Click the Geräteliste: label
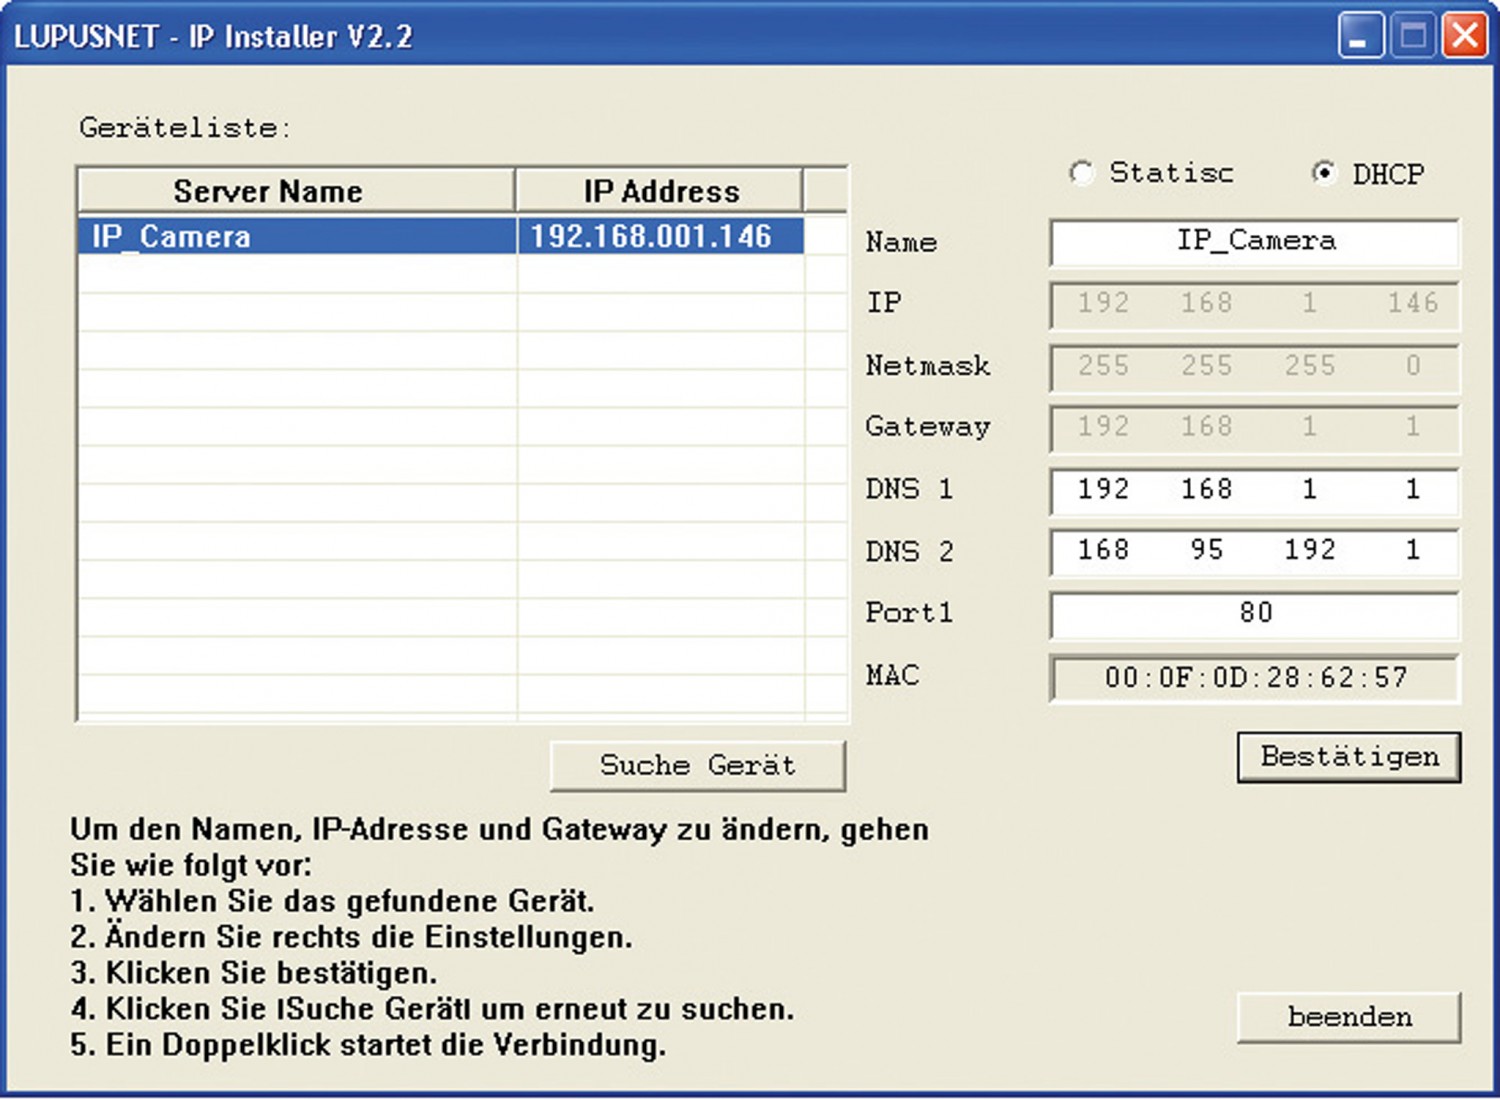Image resolution: width=1500 pixels, height=1100 pixels. pyautogui.click(x=185, y=128)
